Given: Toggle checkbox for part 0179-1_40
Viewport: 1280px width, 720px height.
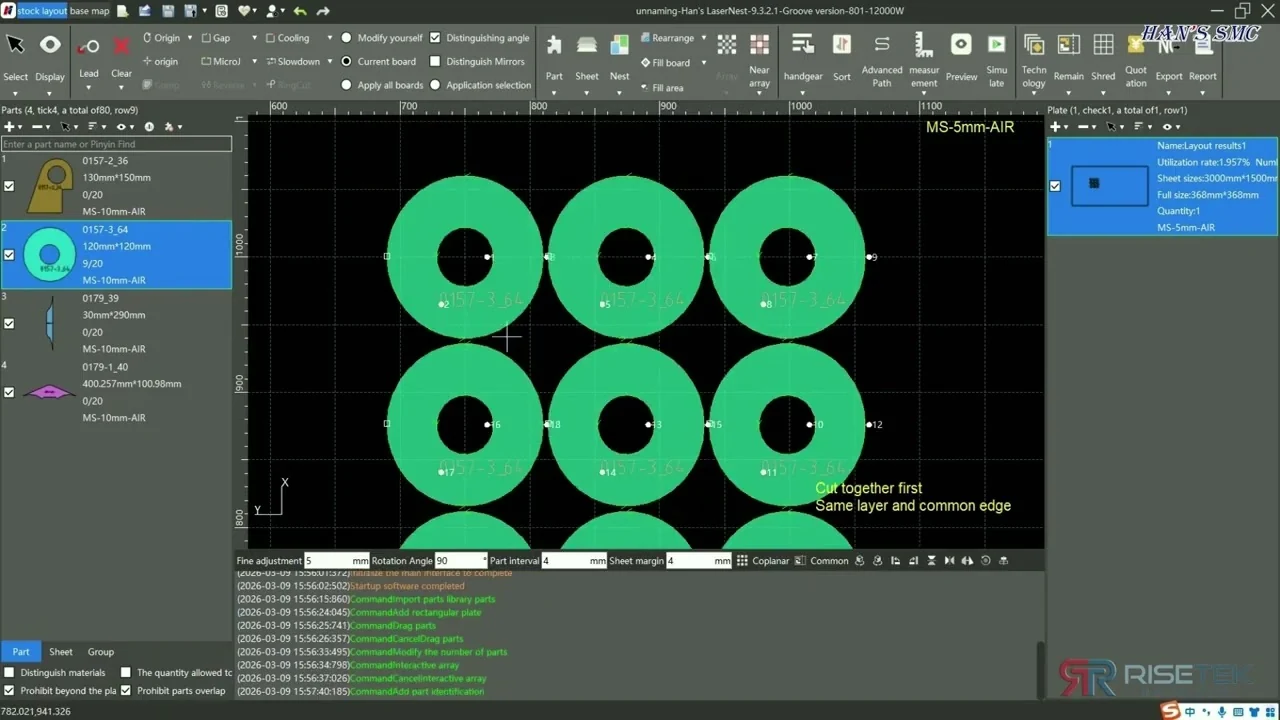Looking at the screenshot, I should click(9, 392).
